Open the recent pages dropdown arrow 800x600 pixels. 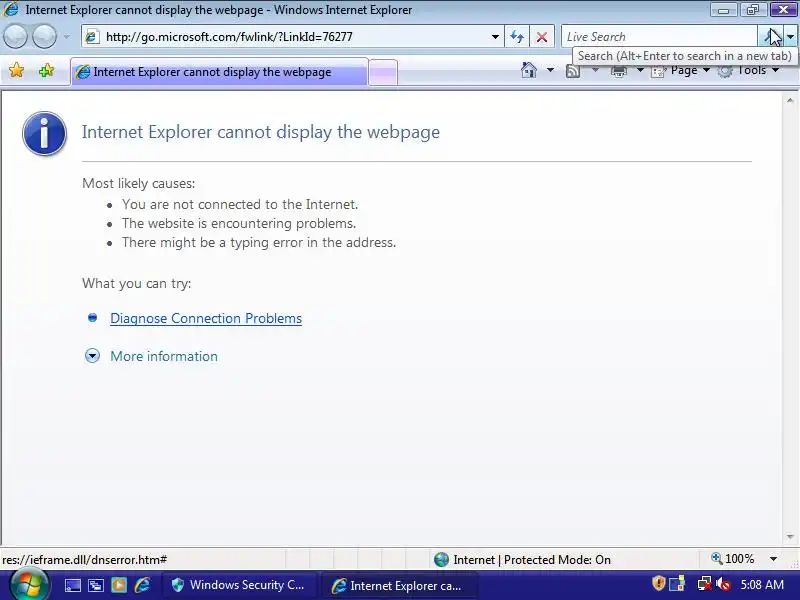[x=67, y=37]
